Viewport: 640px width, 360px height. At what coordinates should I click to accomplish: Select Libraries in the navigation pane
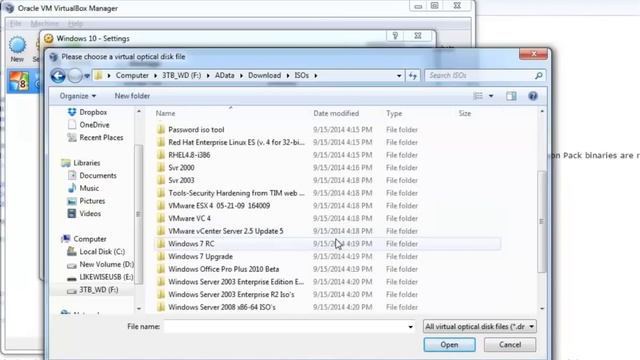point(81,163)
